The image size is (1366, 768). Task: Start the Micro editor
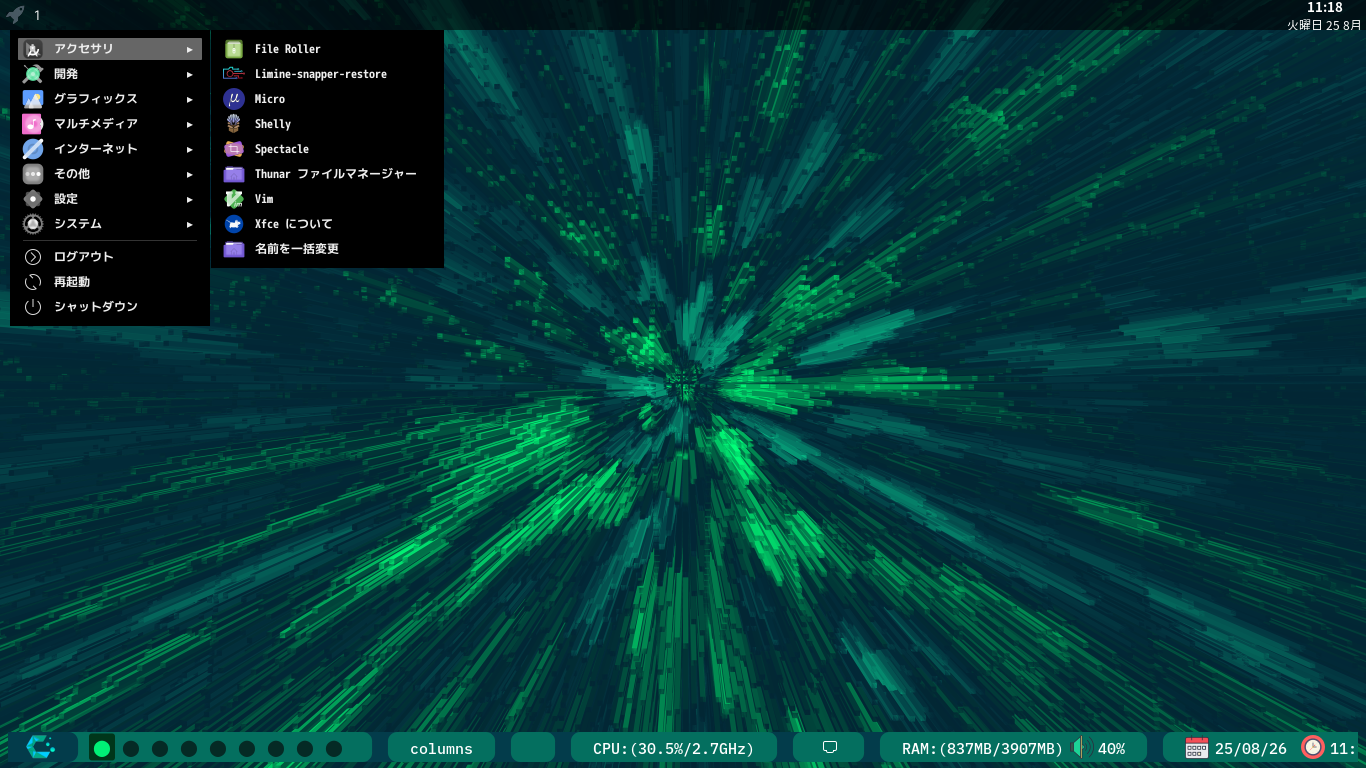(327, 99)
